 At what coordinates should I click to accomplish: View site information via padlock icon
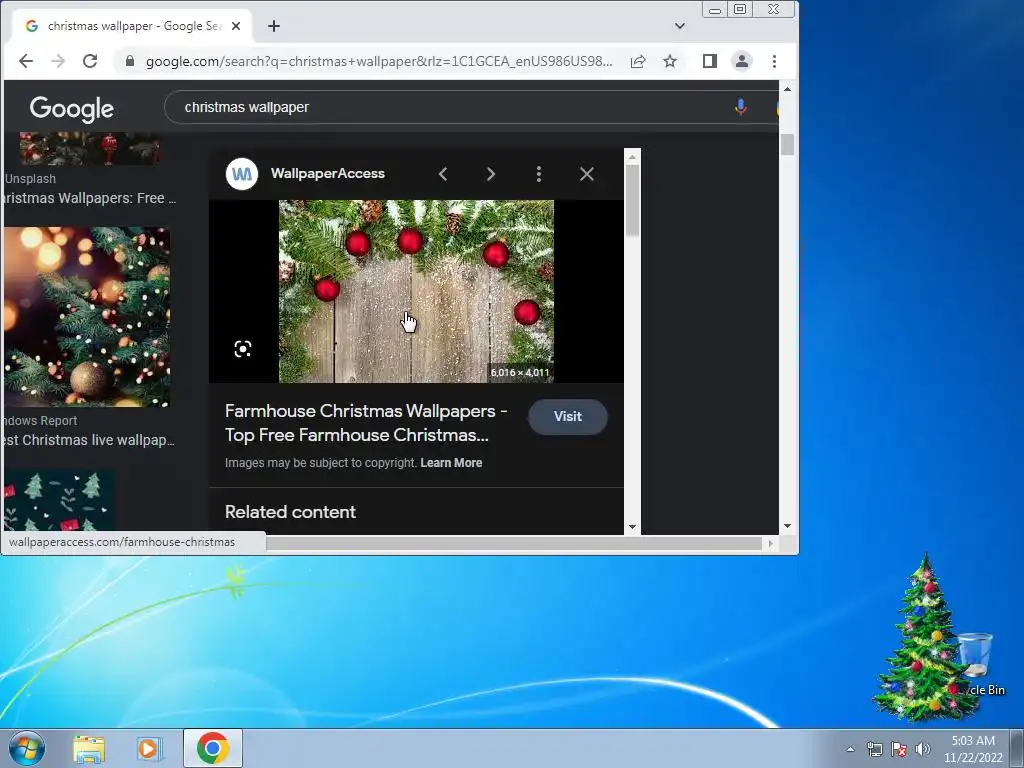[x=130, y=61]
